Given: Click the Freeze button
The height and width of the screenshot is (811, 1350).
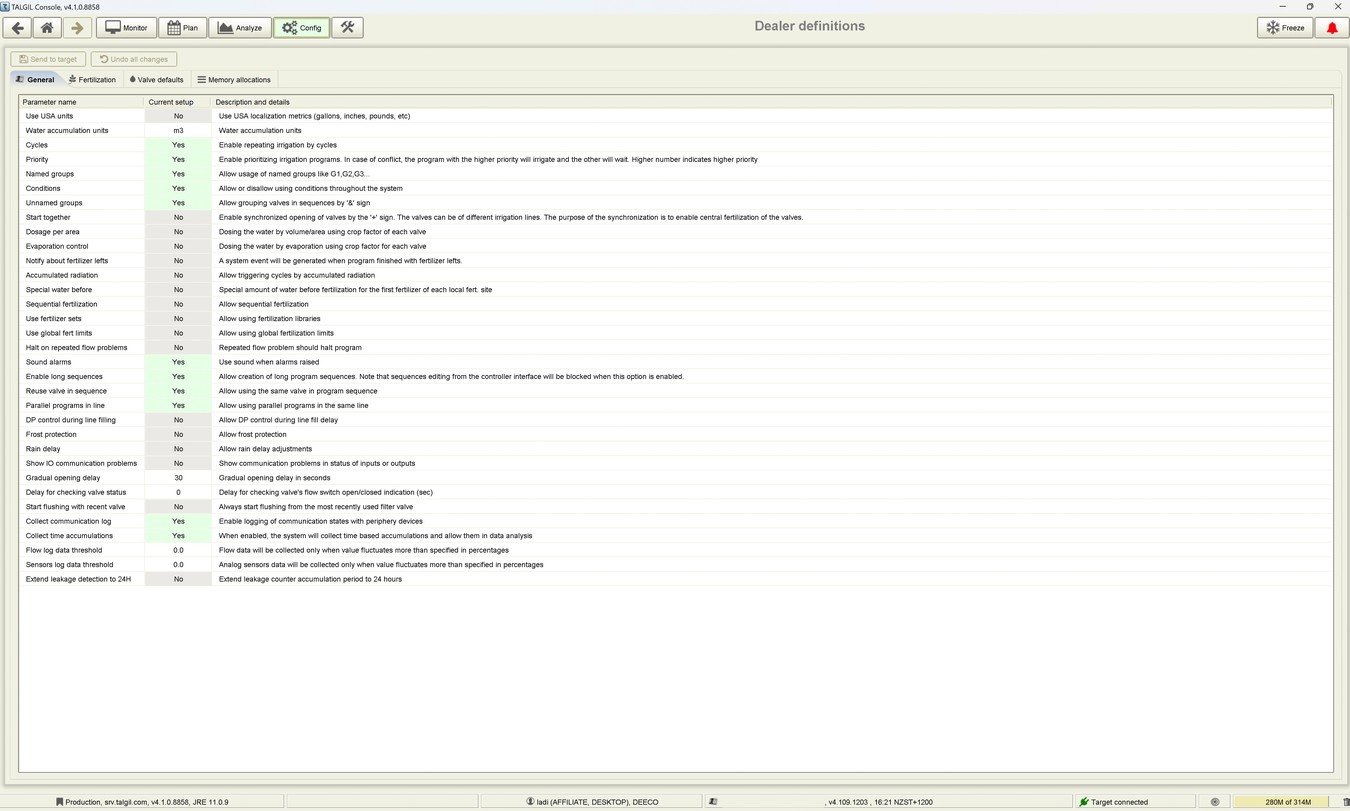Looking at the screenshot, I should 1285,28.
